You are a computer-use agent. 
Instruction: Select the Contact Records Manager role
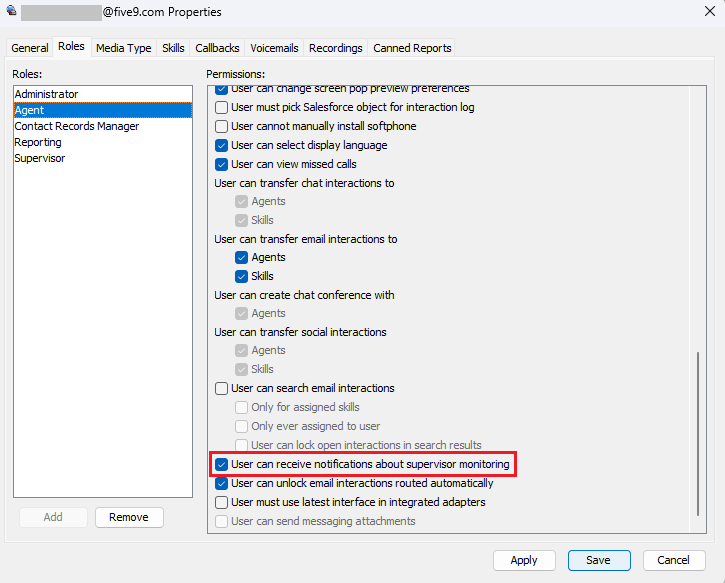tap(103, 126)
